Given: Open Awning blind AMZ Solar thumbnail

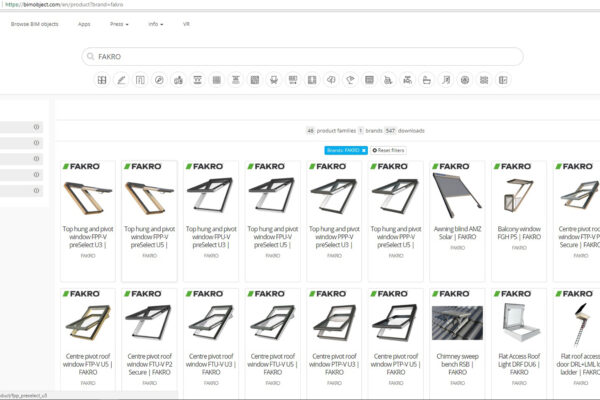Looking at the screenshot, I should coord(457,195).
